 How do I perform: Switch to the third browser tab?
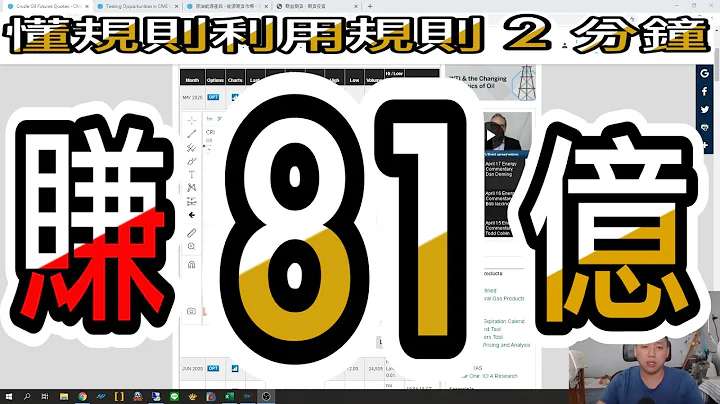pos(228,6)
